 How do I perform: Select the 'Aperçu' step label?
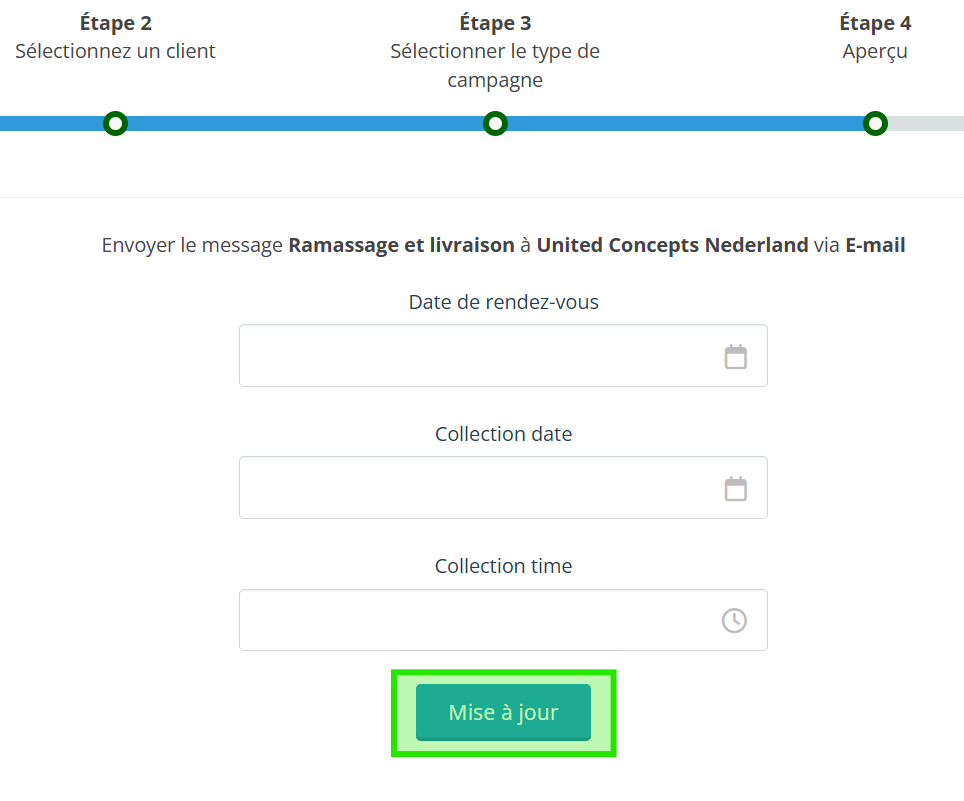pyautogui.click(x=875, y=52)
